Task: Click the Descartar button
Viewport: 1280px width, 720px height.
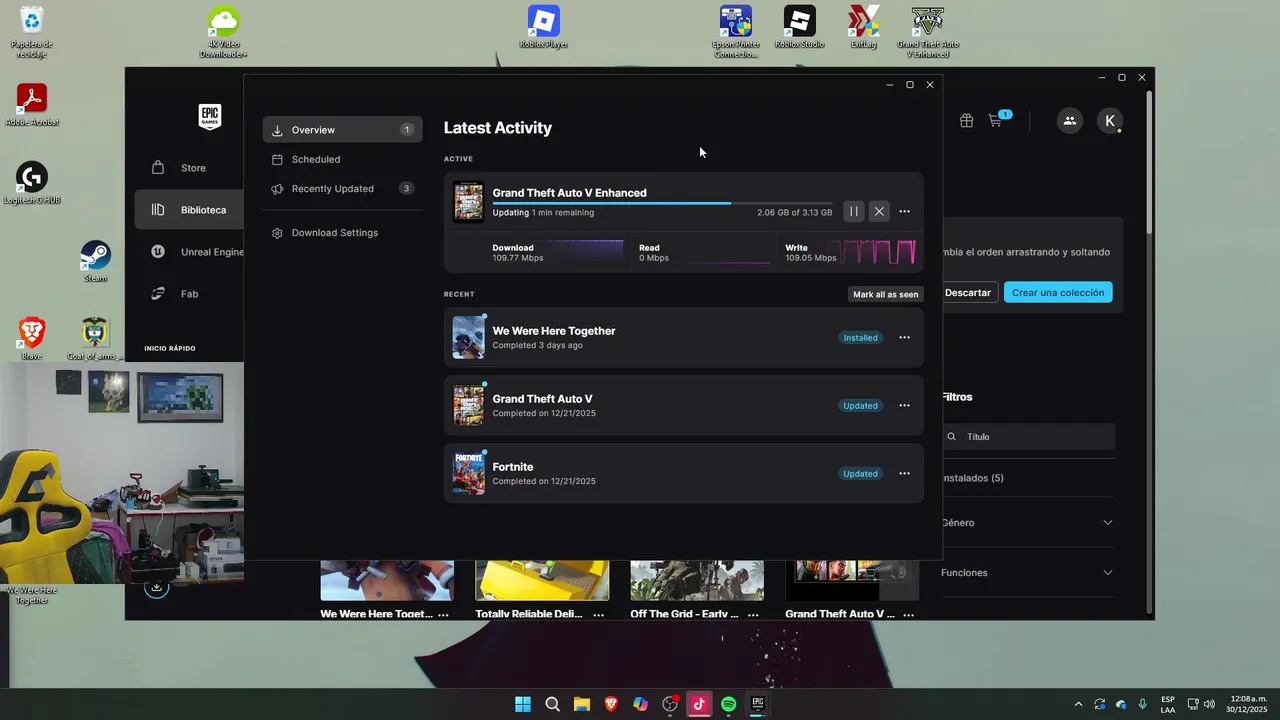Action: [968, 293]
